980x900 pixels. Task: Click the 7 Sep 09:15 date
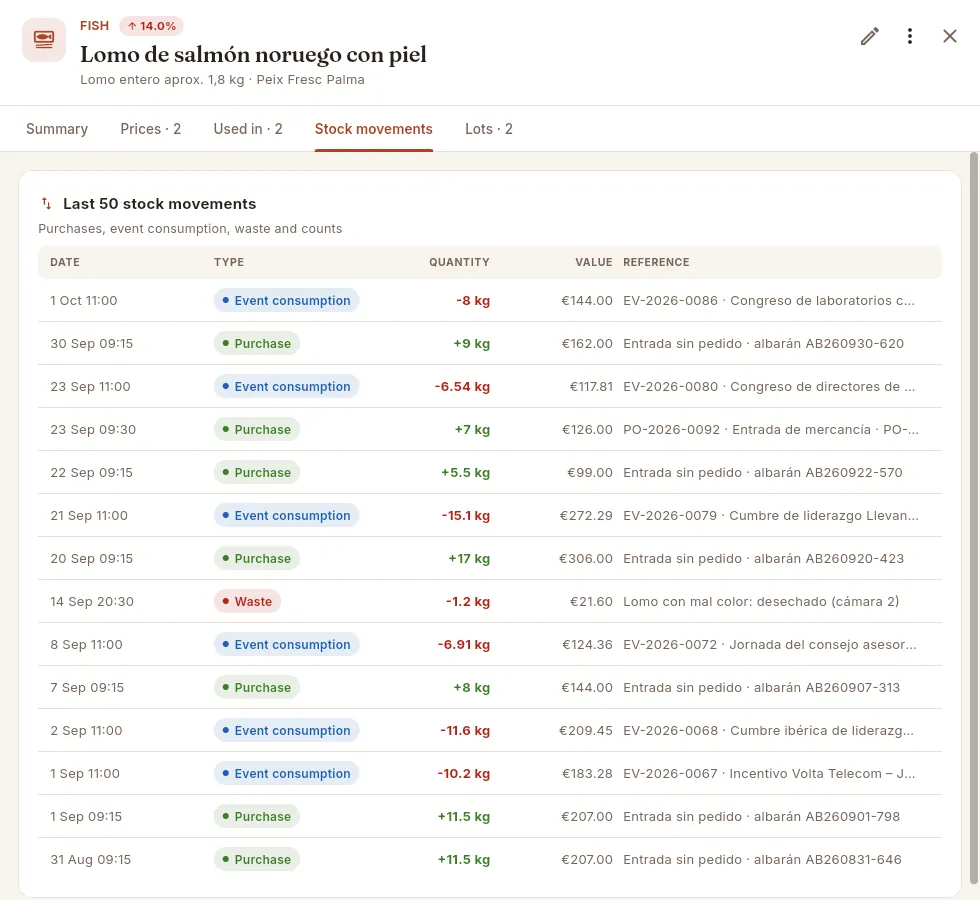(87, 688)
